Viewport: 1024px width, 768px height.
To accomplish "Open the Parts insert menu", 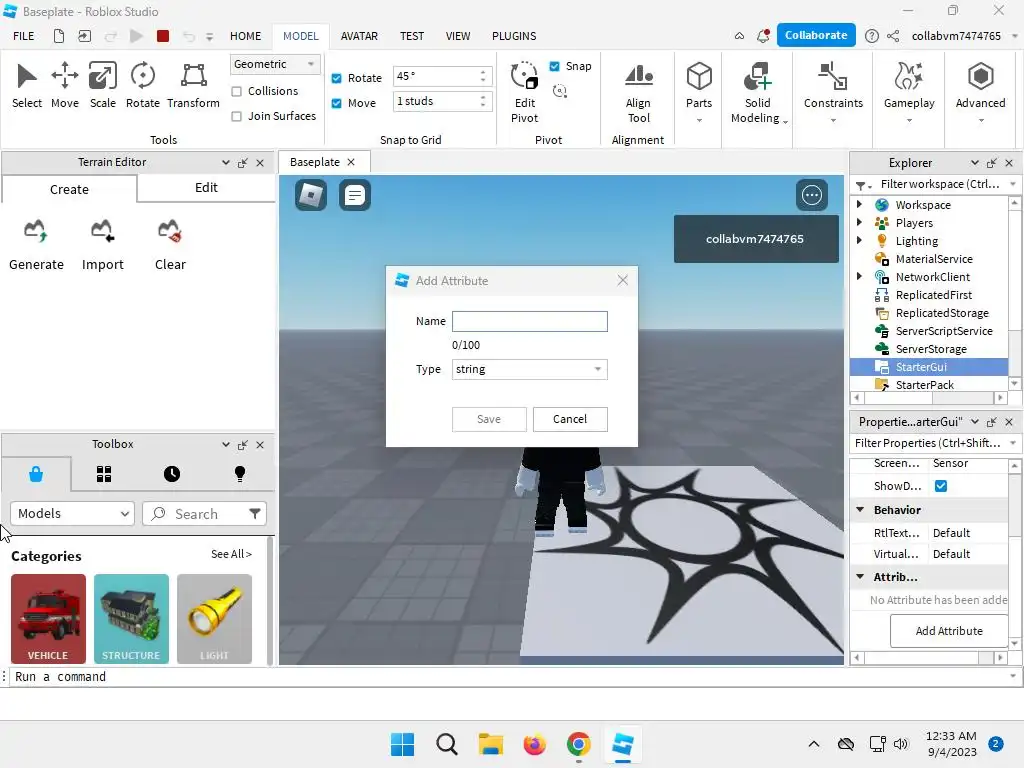I will click(699, 92).
